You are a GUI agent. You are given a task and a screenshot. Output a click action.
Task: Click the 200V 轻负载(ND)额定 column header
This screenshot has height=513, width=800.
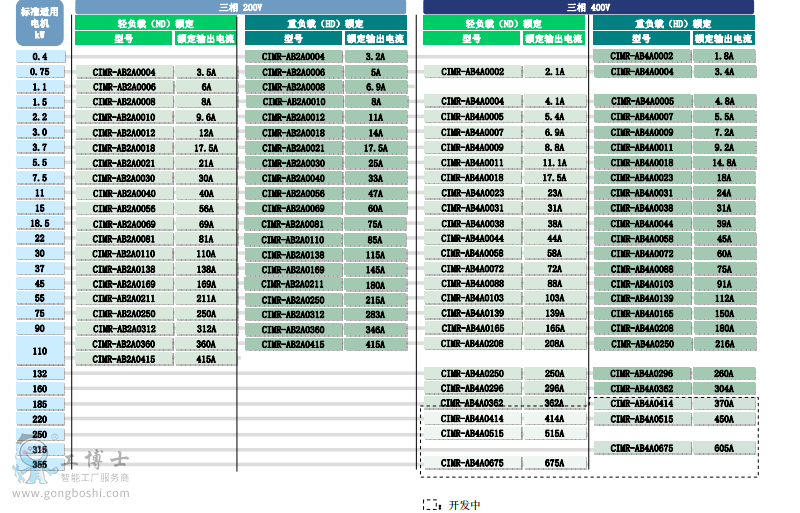tap(155, 23)
